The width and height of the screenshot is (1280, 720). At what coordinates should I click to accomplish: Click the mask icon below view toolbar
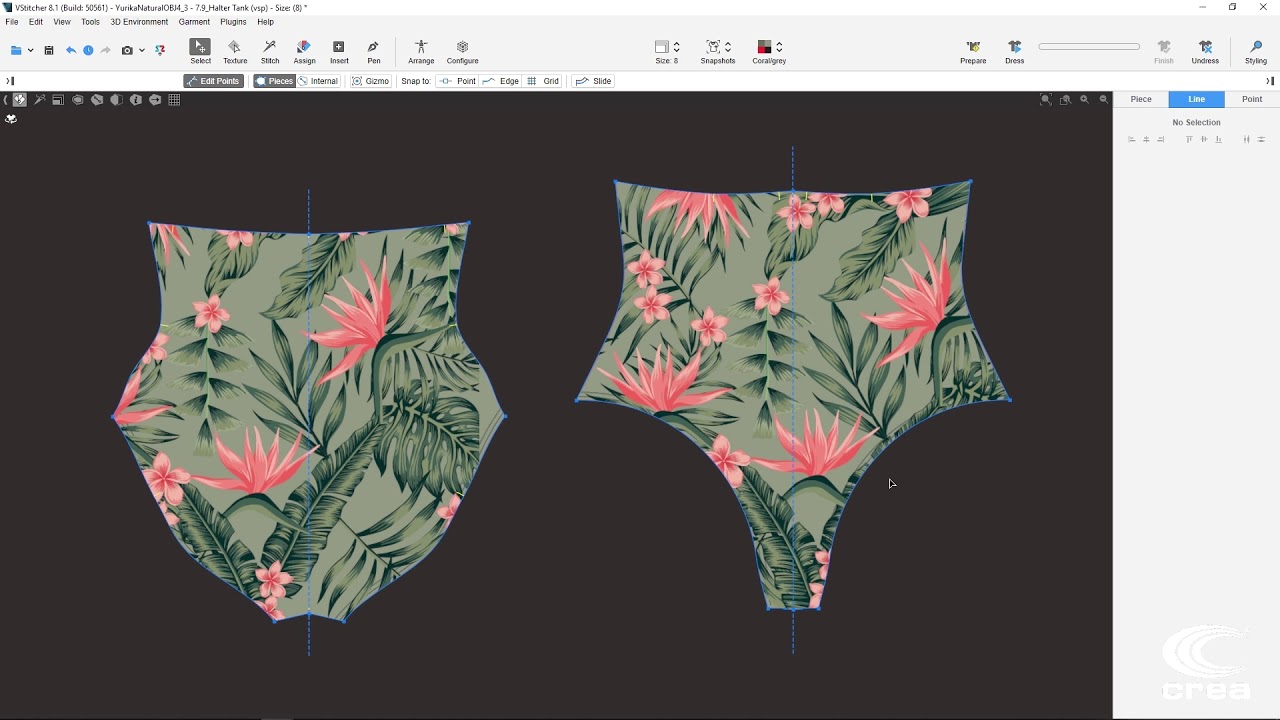[x=11, y=118]
